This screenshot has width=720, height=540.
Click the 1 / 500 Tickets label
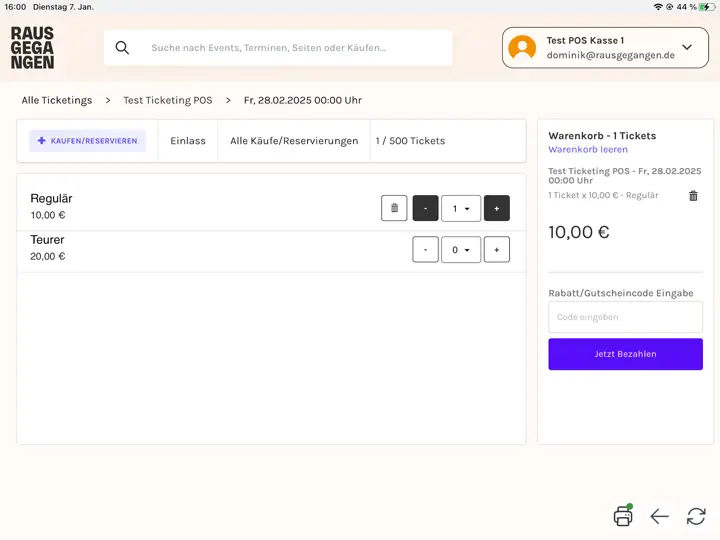pyautogui.click(x=410, y=141)
